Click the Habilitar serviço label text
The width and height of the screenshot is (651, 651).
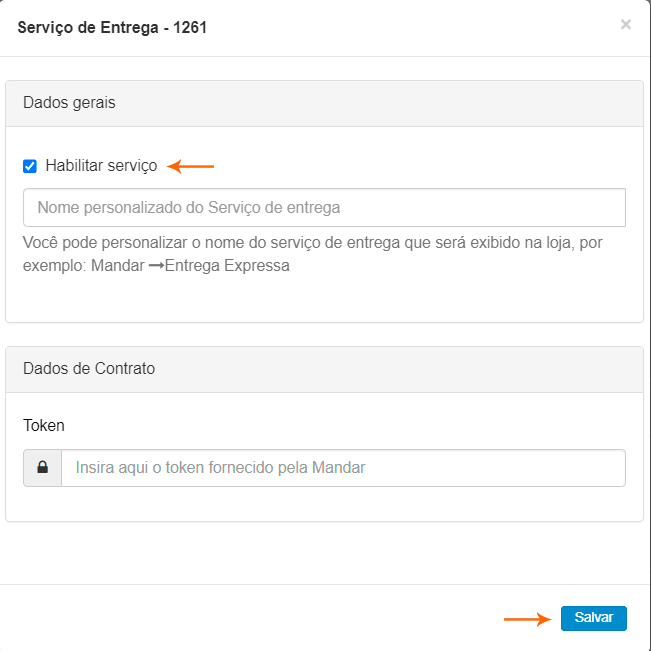(x=101, y=166)
